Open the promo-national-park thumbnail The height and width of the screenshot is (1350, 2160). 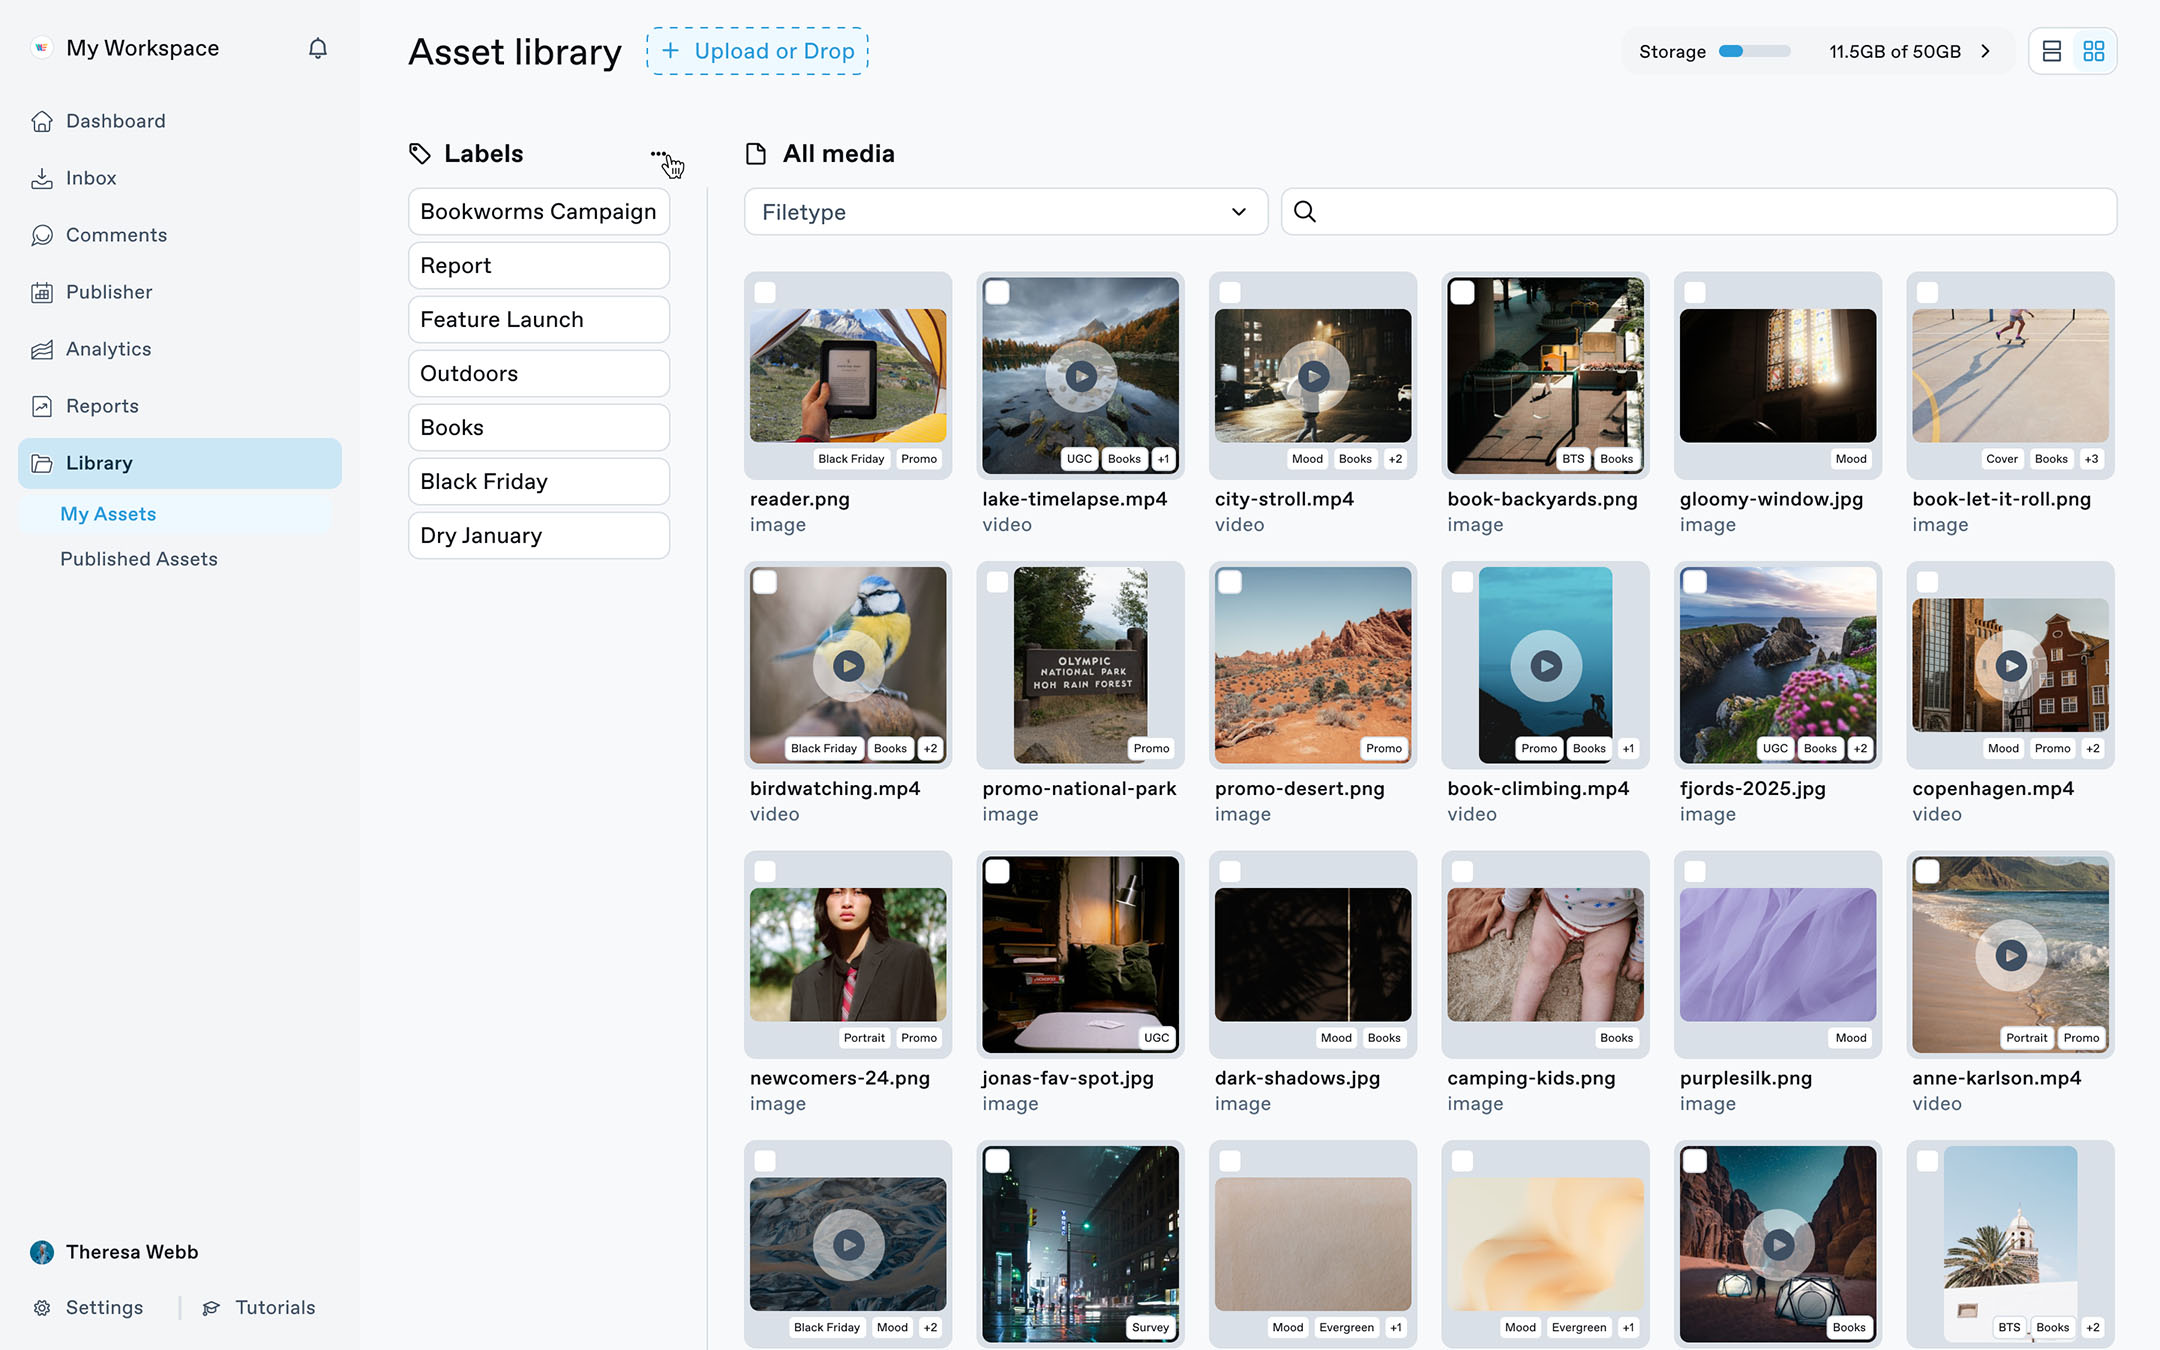(1081, 665)
